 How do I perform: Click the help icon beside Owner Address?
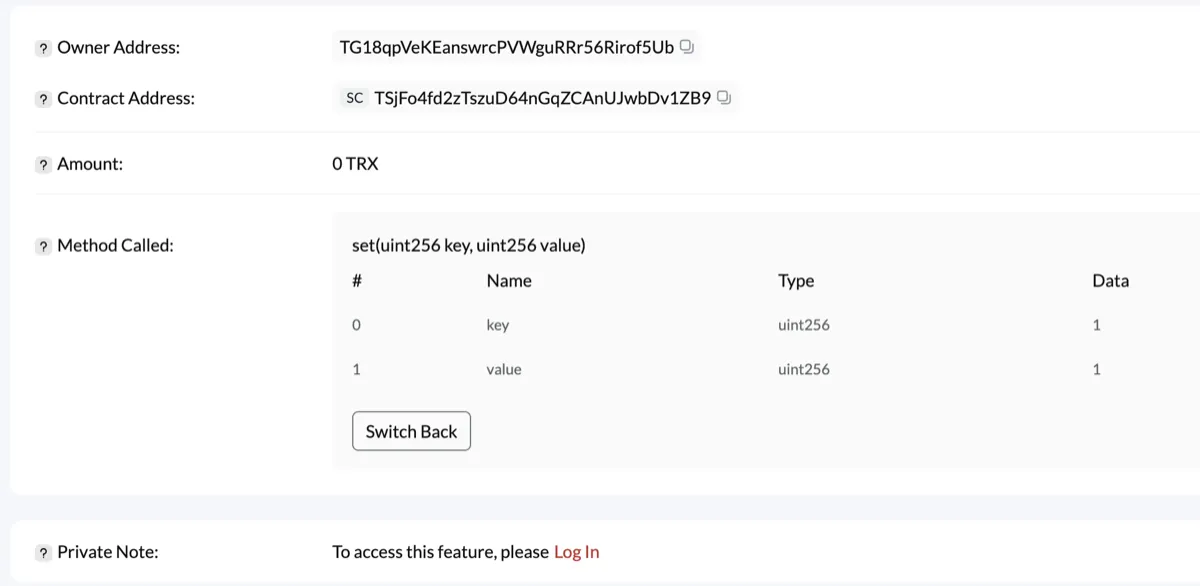pos(41,47)
